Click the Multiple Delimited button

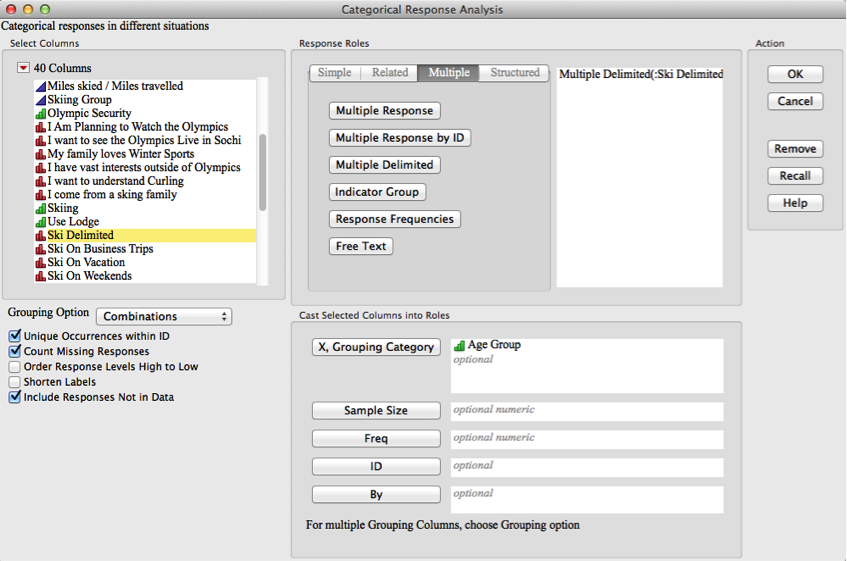(385, 165)
